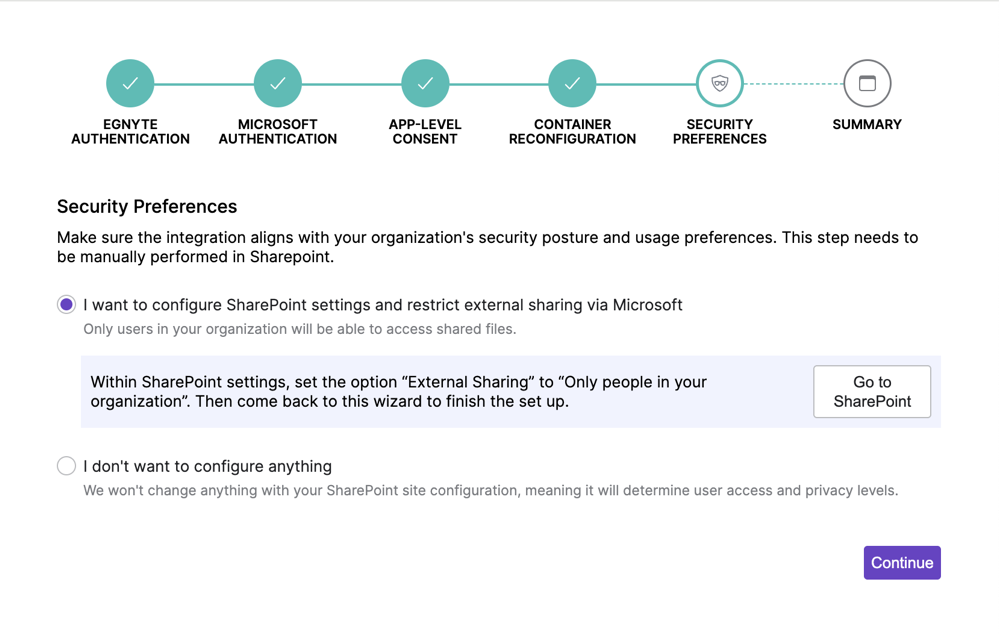This screenshot has height=634, width=999.
Task: Click the Egnyte Authentication completed checkmark icon
Action: 130,83
